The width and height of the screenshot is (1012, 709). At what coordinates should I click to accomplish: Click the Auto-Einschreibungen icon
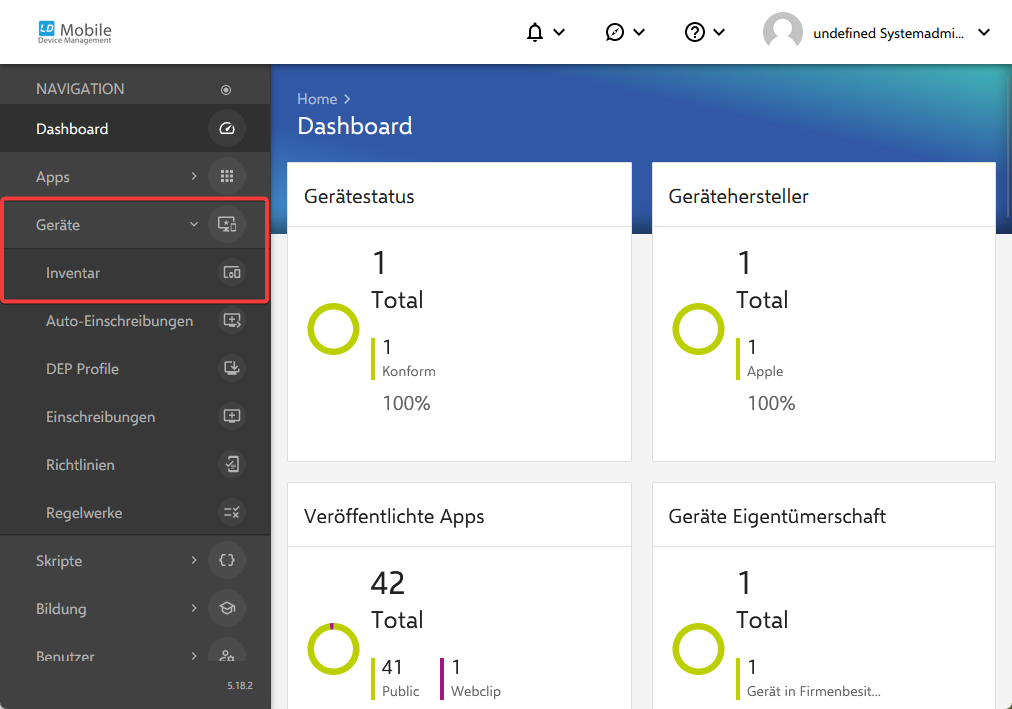231,321
